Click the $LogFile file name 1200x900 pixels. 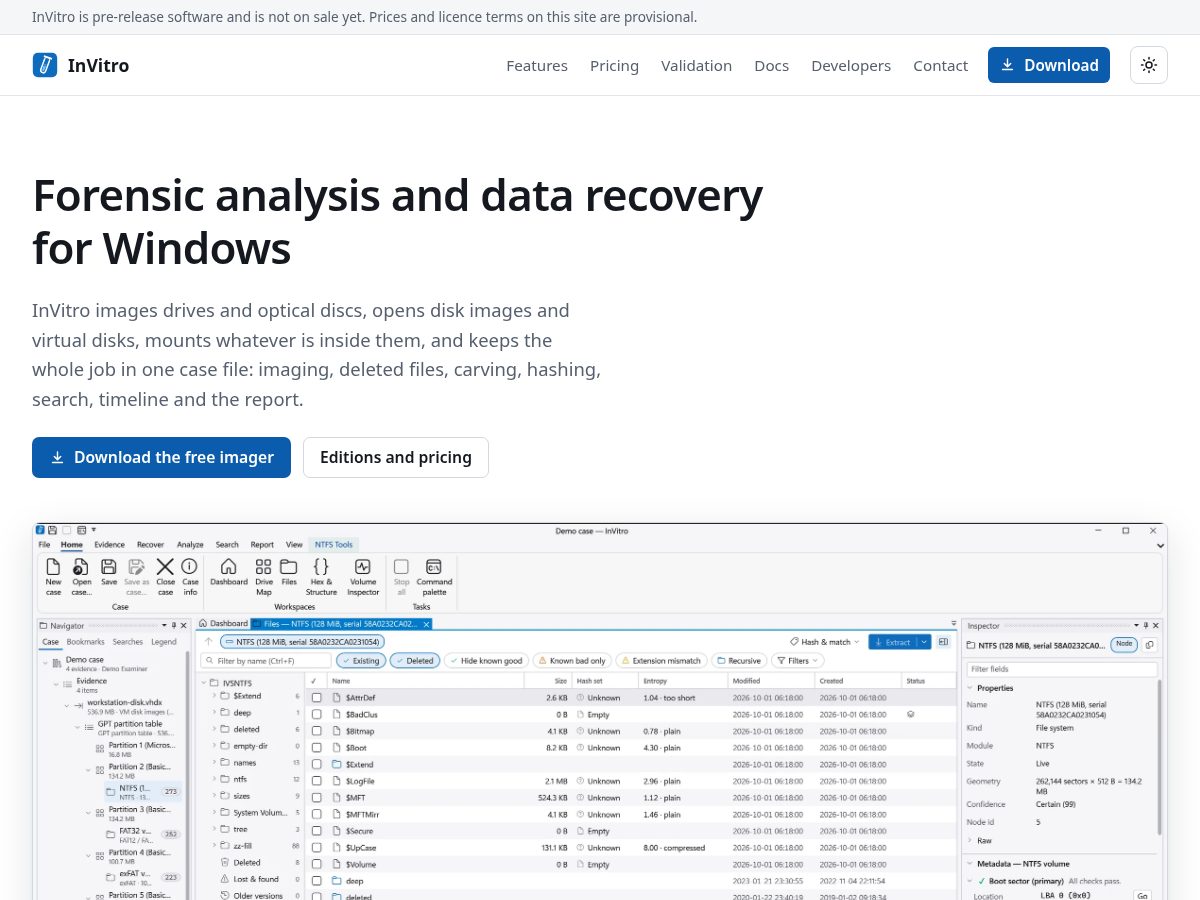point(361,781)
